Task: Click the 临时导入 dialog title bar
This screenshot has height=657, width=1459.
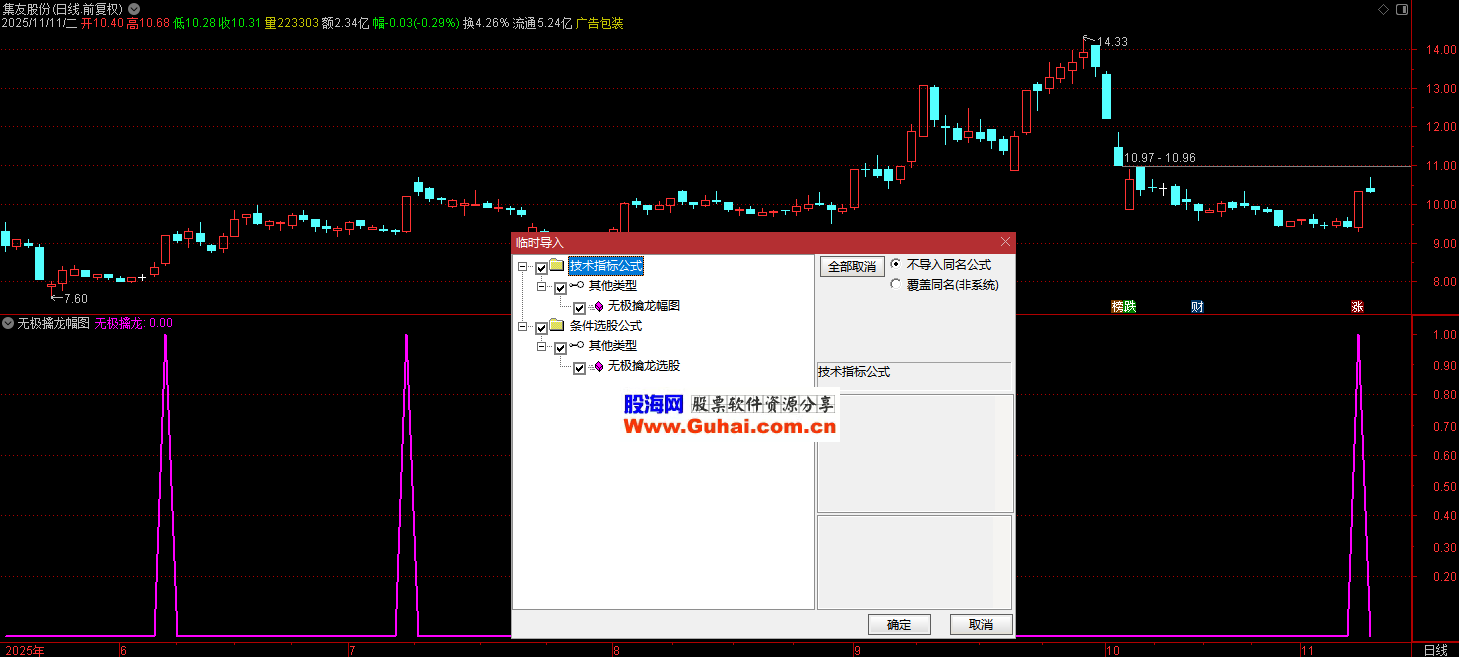Action: tap(763, 242)
